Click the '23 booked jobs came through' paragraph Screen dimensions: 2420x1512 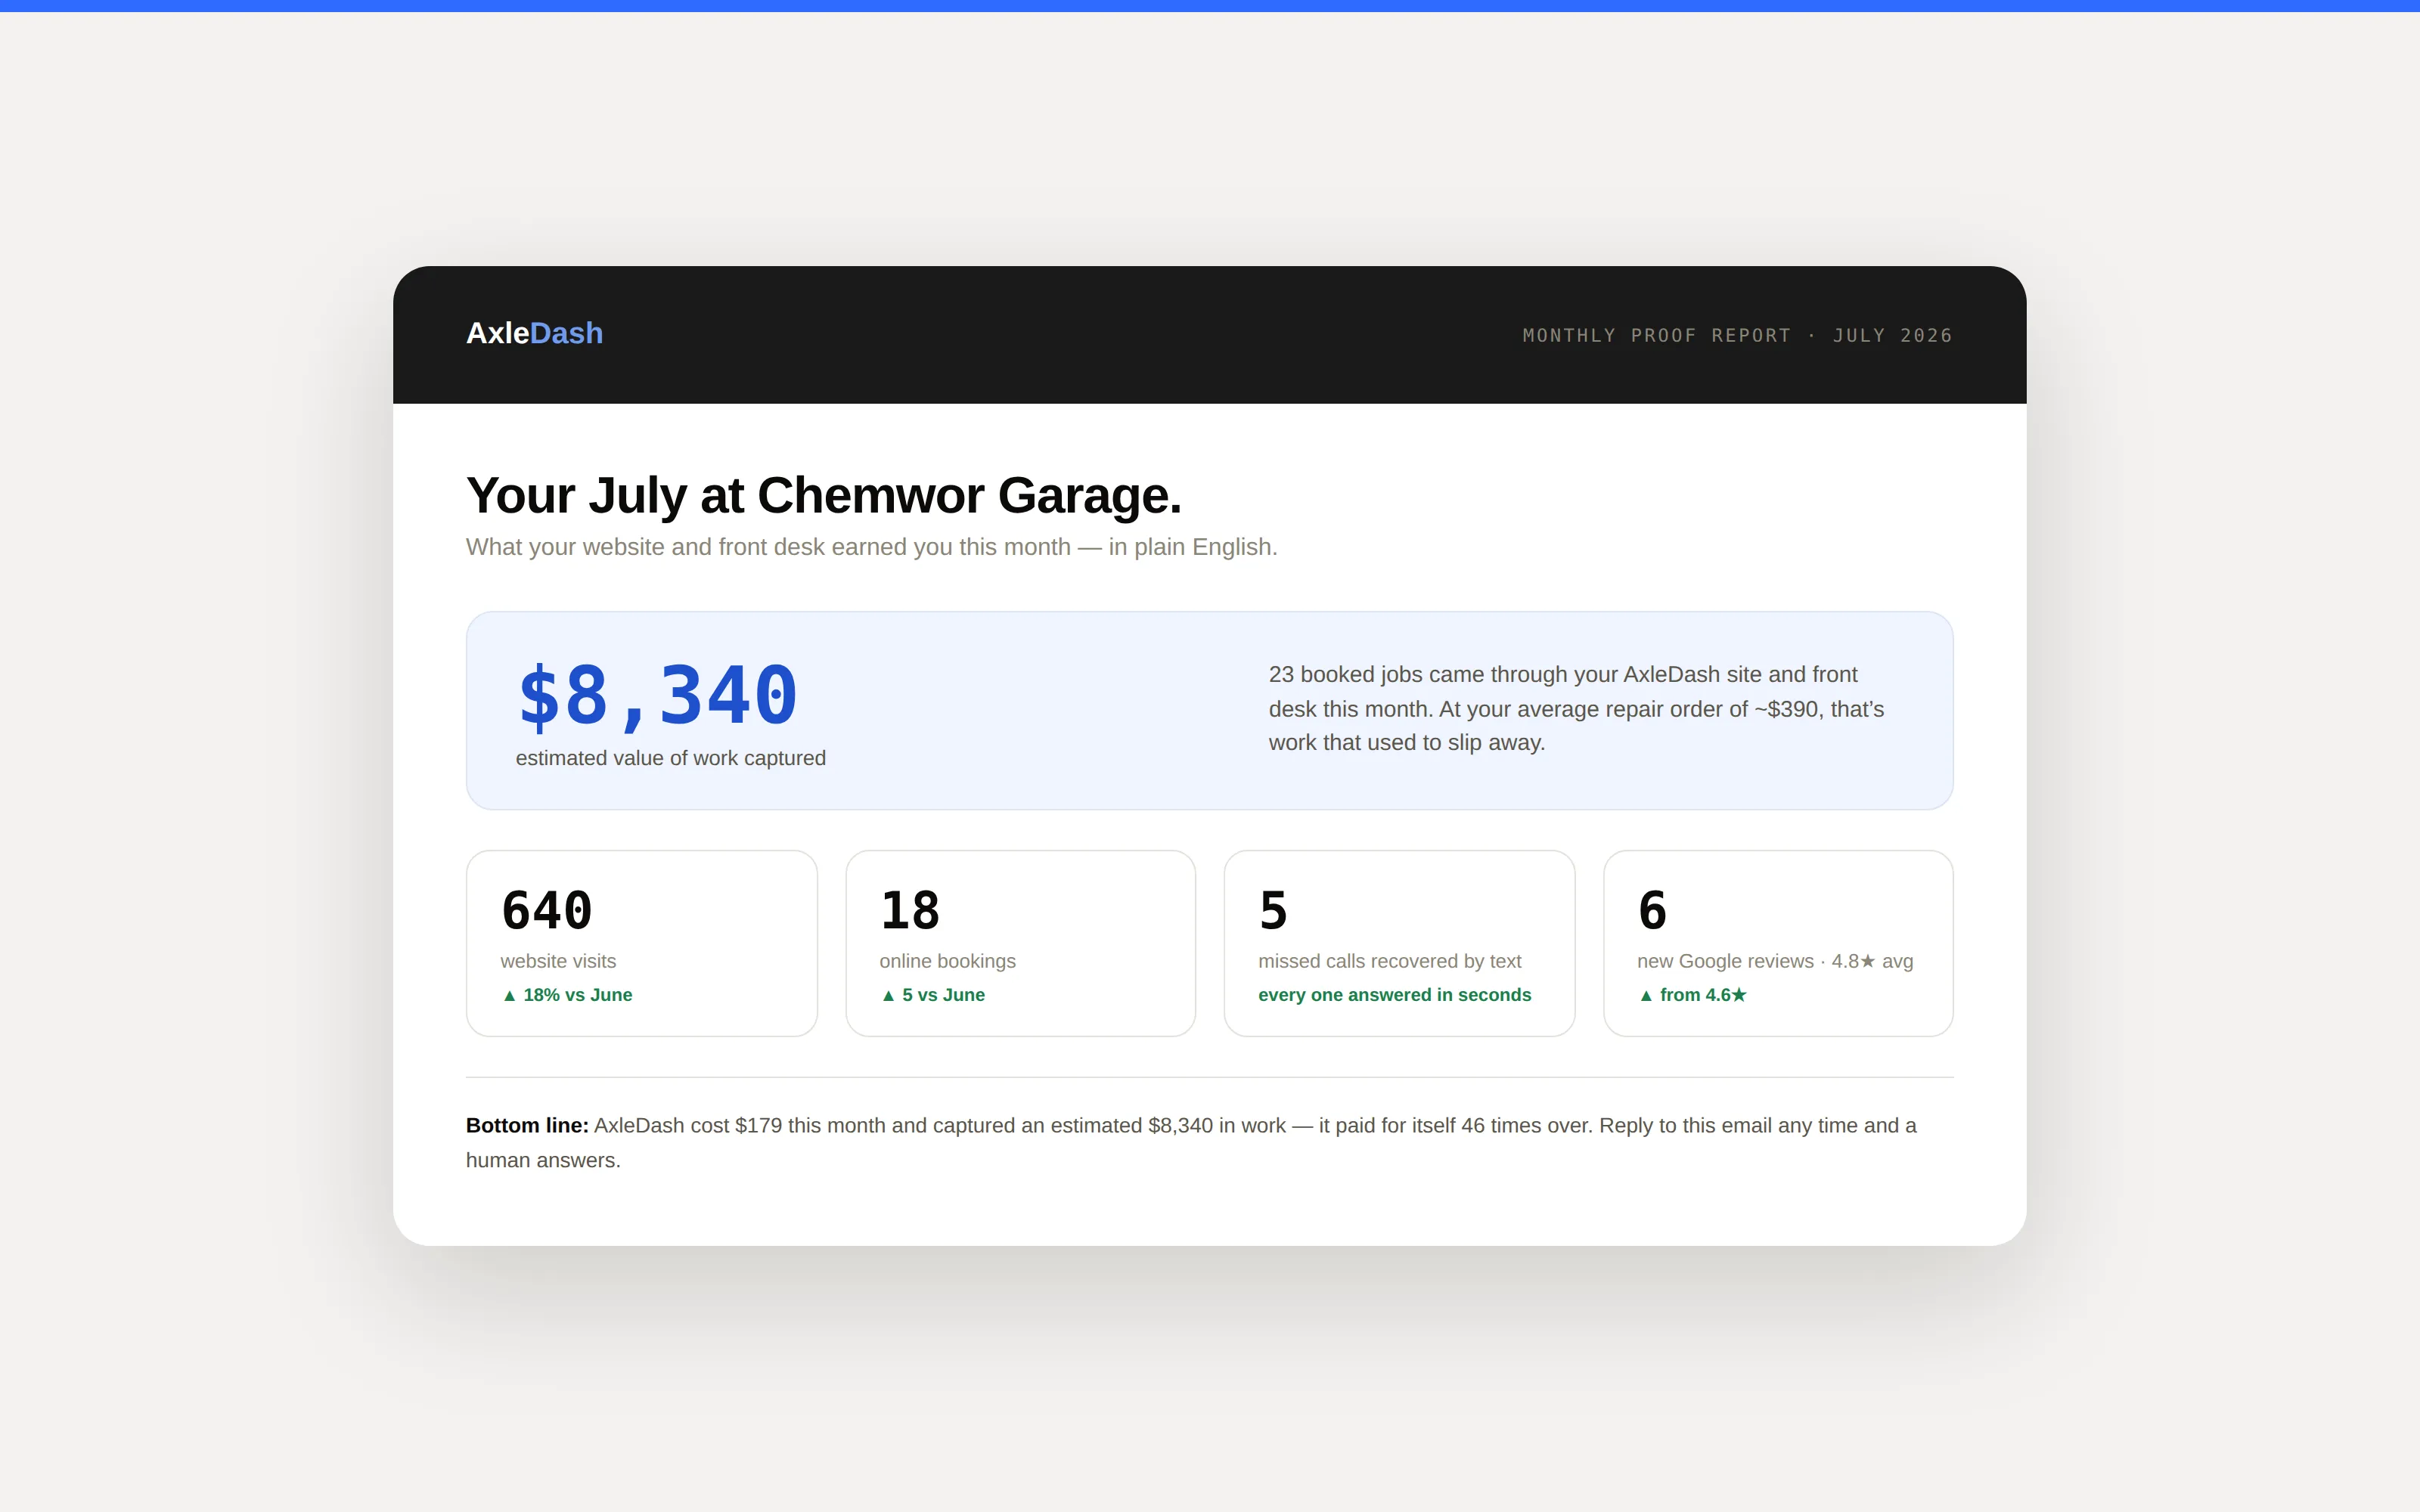[x=1576, y=708]
